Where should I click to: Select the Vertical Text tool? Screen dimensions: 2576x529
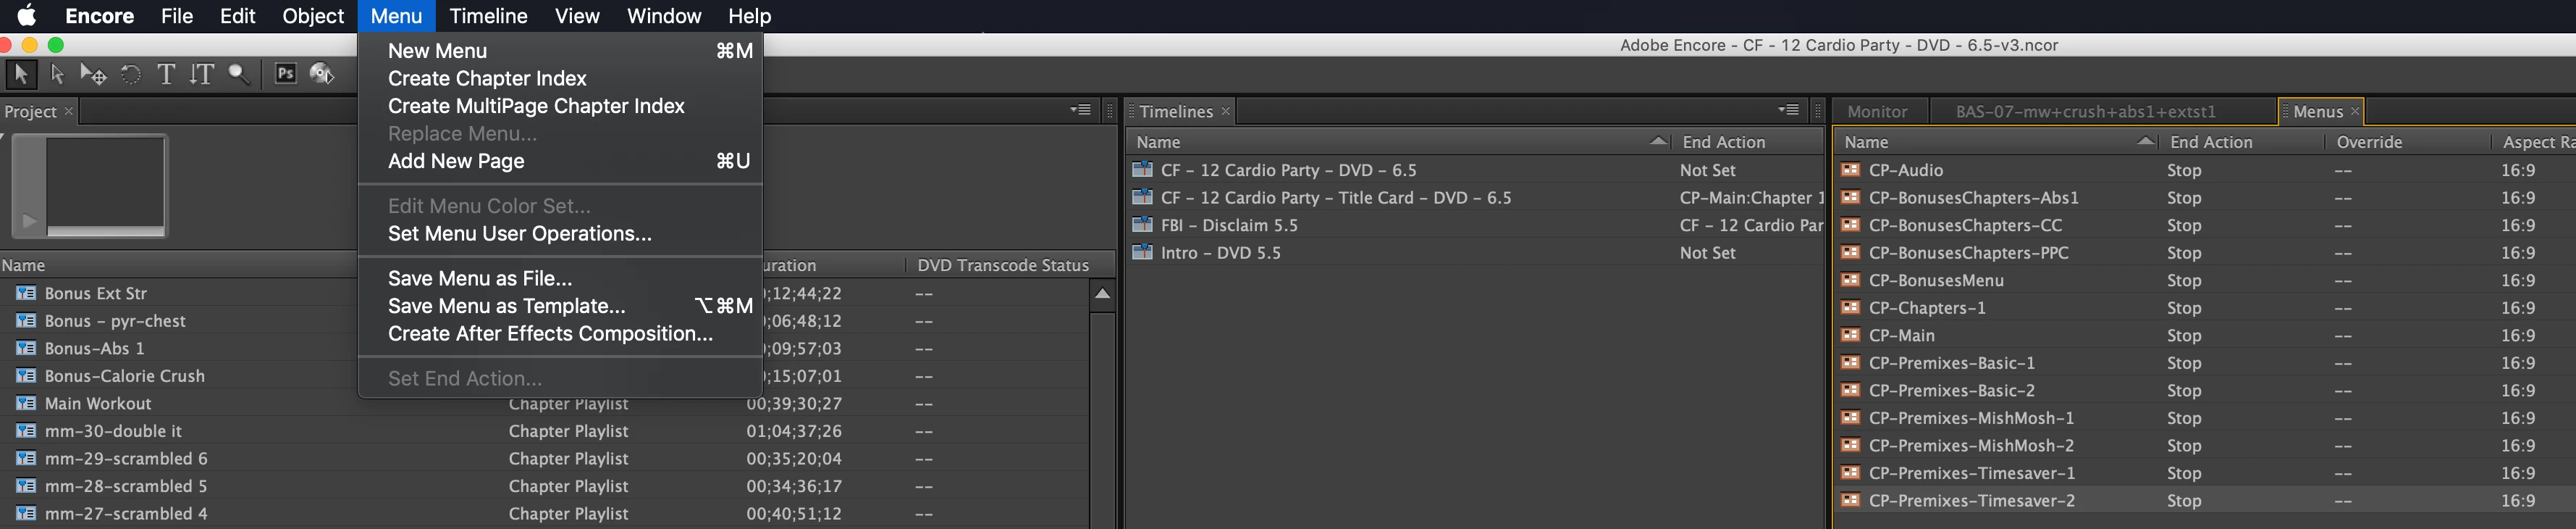pos(201,74)
